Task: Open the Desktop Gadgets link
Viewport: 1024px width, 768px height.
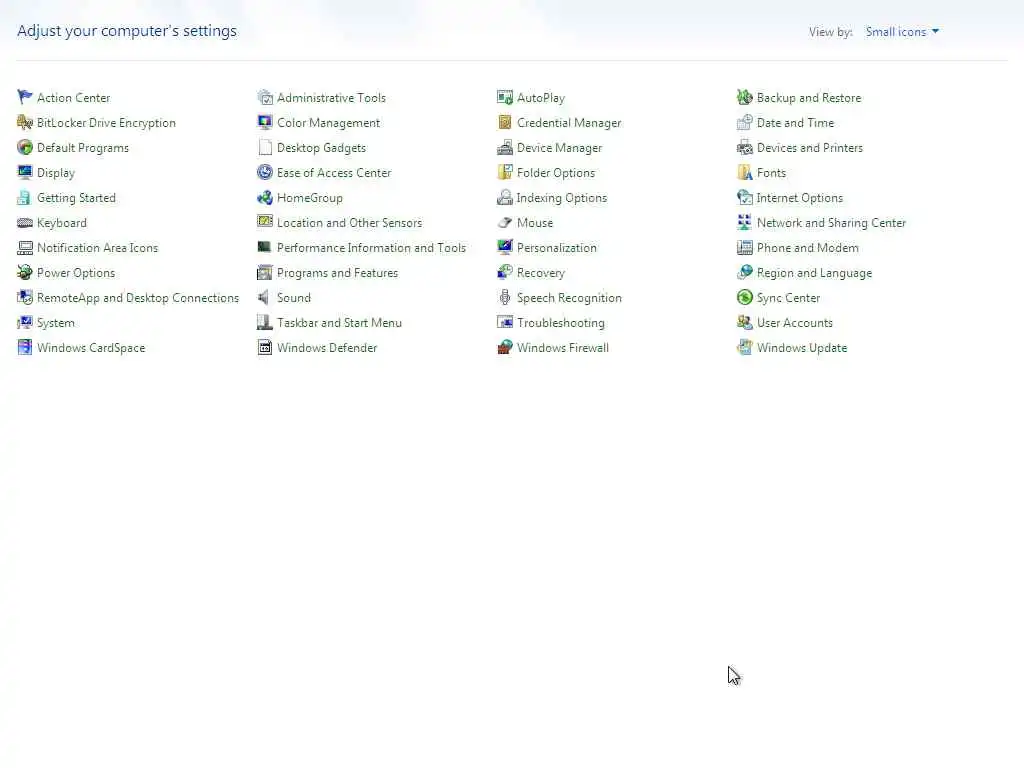Action: point(321,148)
